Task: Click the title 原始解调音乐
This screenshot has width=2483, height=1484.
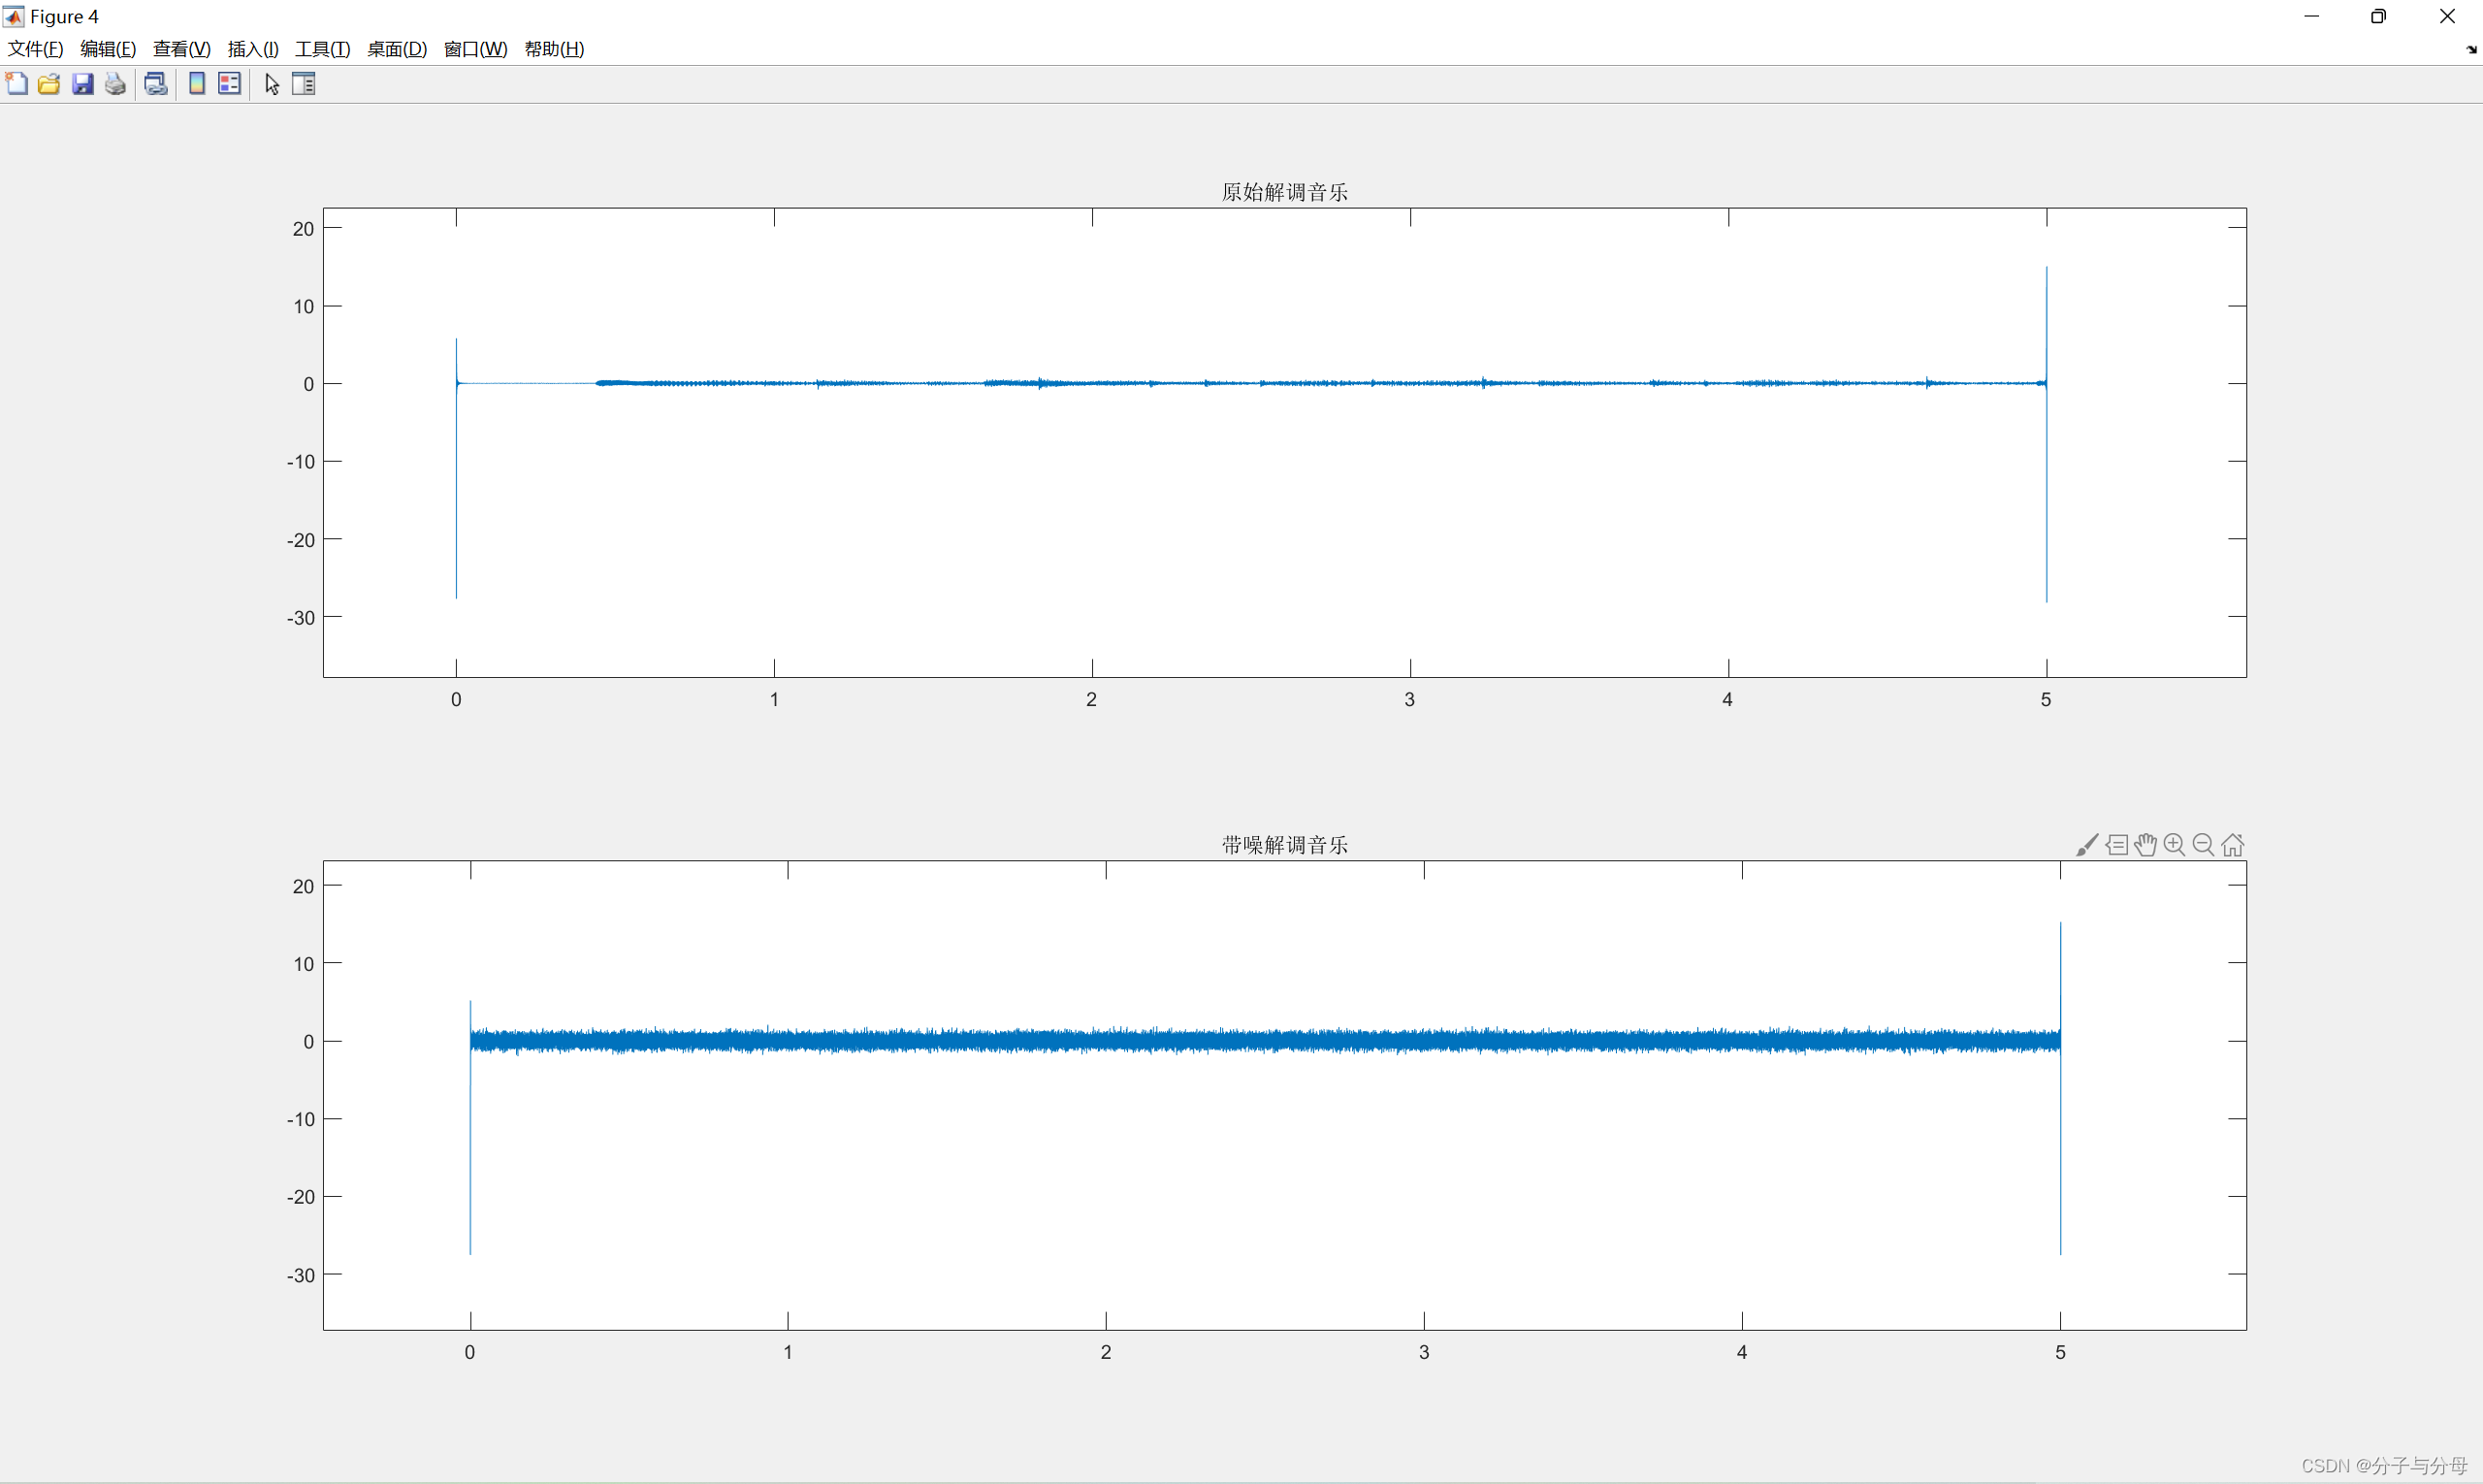Action: point(1285,192)
